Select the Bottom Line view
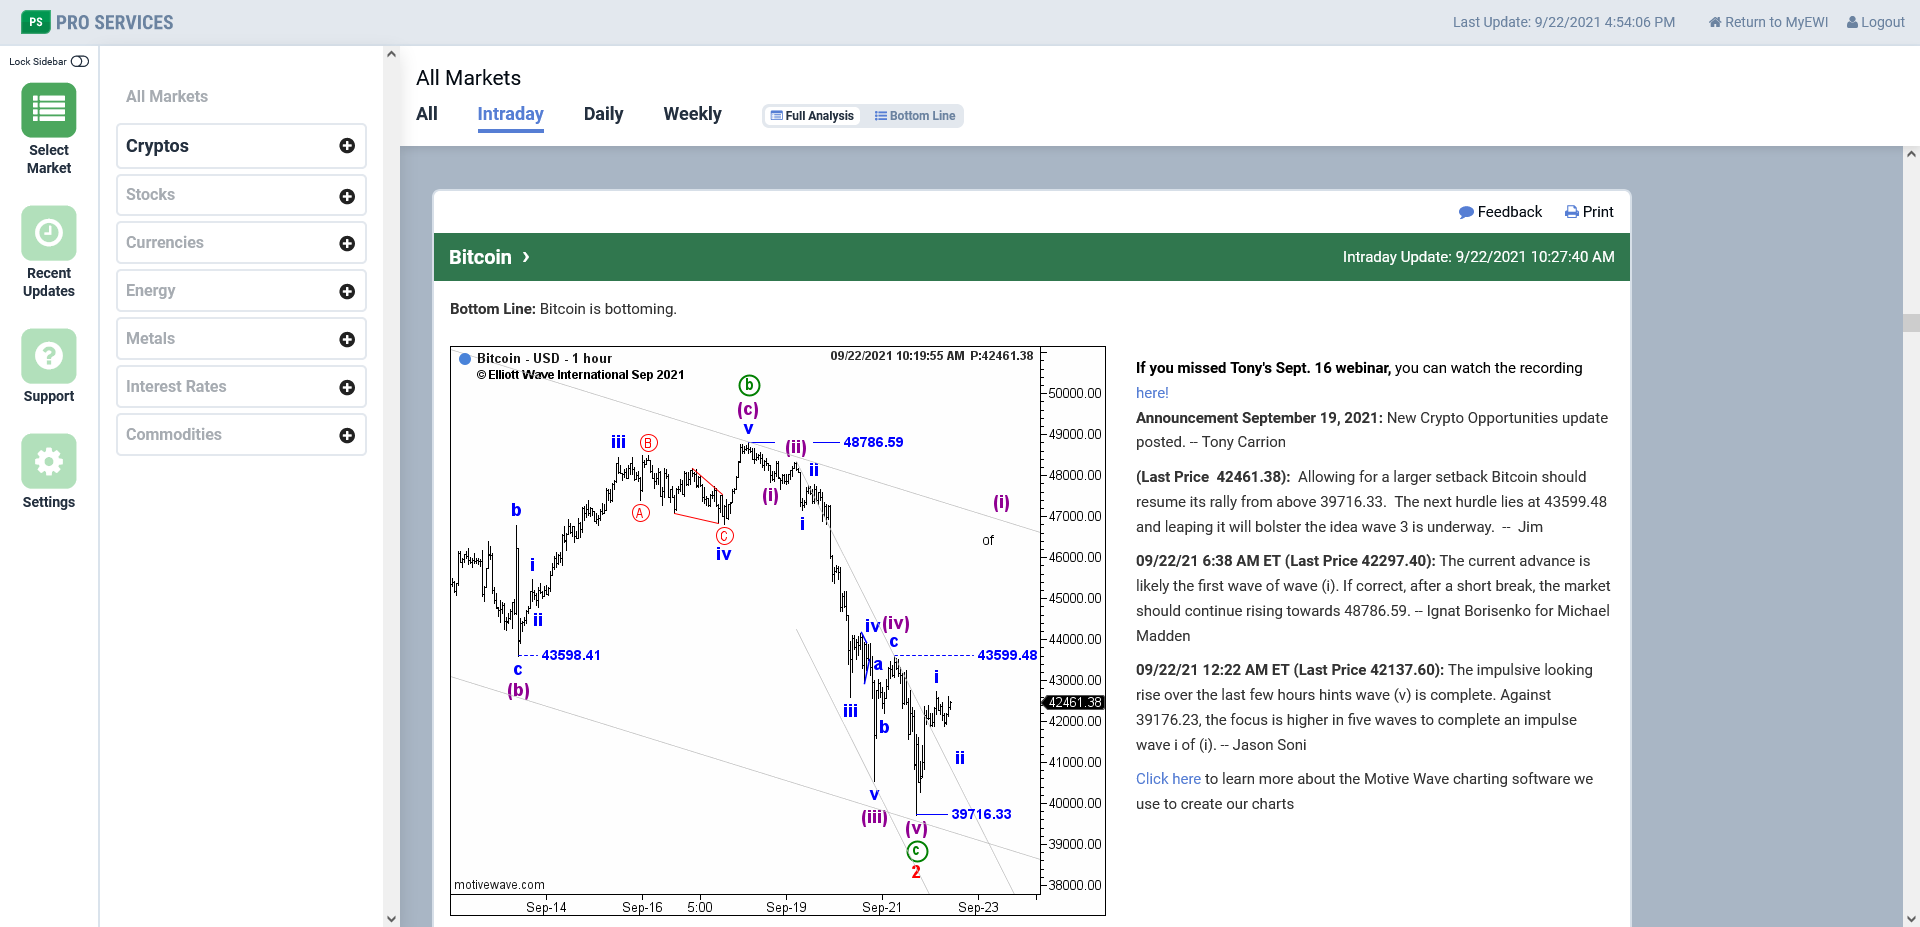Image resolution: width=1920 pixels, height=927 pixels. pos(914,116)
